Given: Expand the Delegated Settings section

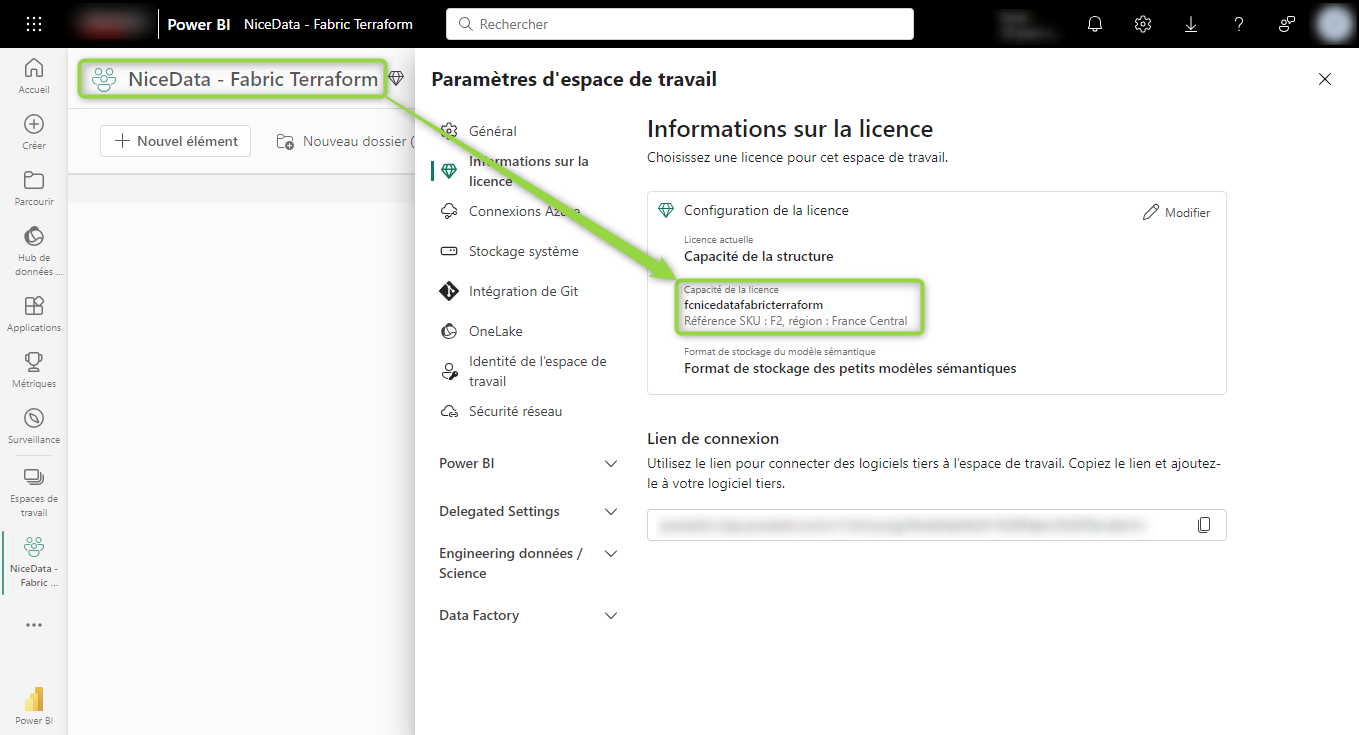Looking at the screenshot, I should (x=528, y=511).
